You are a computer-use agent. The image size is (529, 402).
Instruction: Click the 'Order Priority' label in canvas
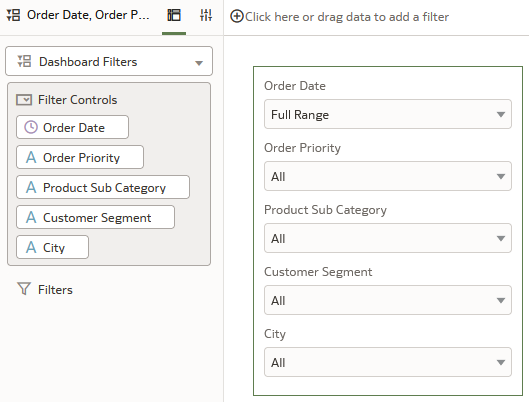click(x=303, y=148)
